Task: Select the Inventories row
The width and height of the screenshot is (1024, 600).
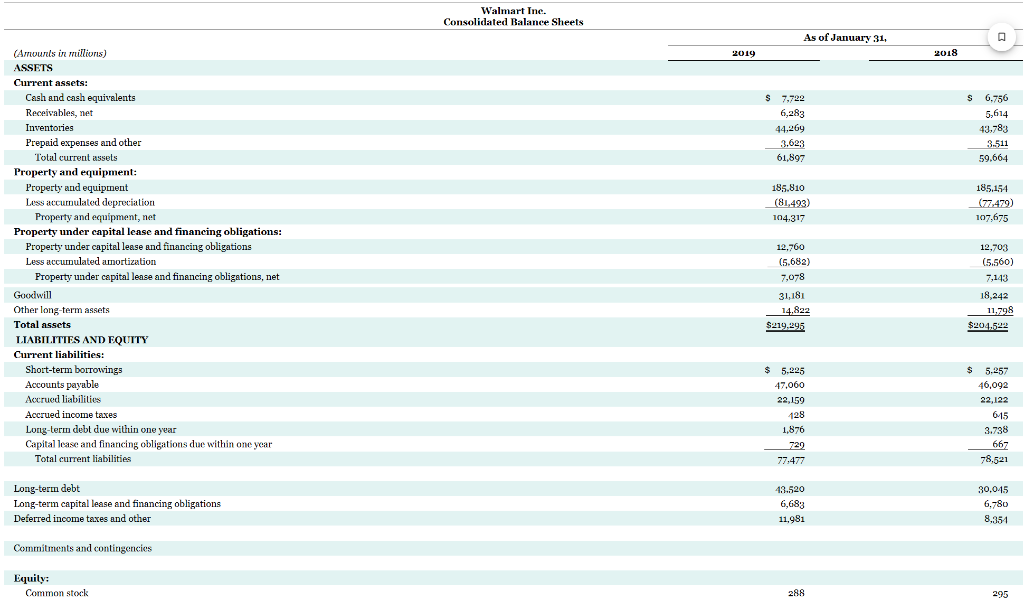Action: [x=49, y=127]
